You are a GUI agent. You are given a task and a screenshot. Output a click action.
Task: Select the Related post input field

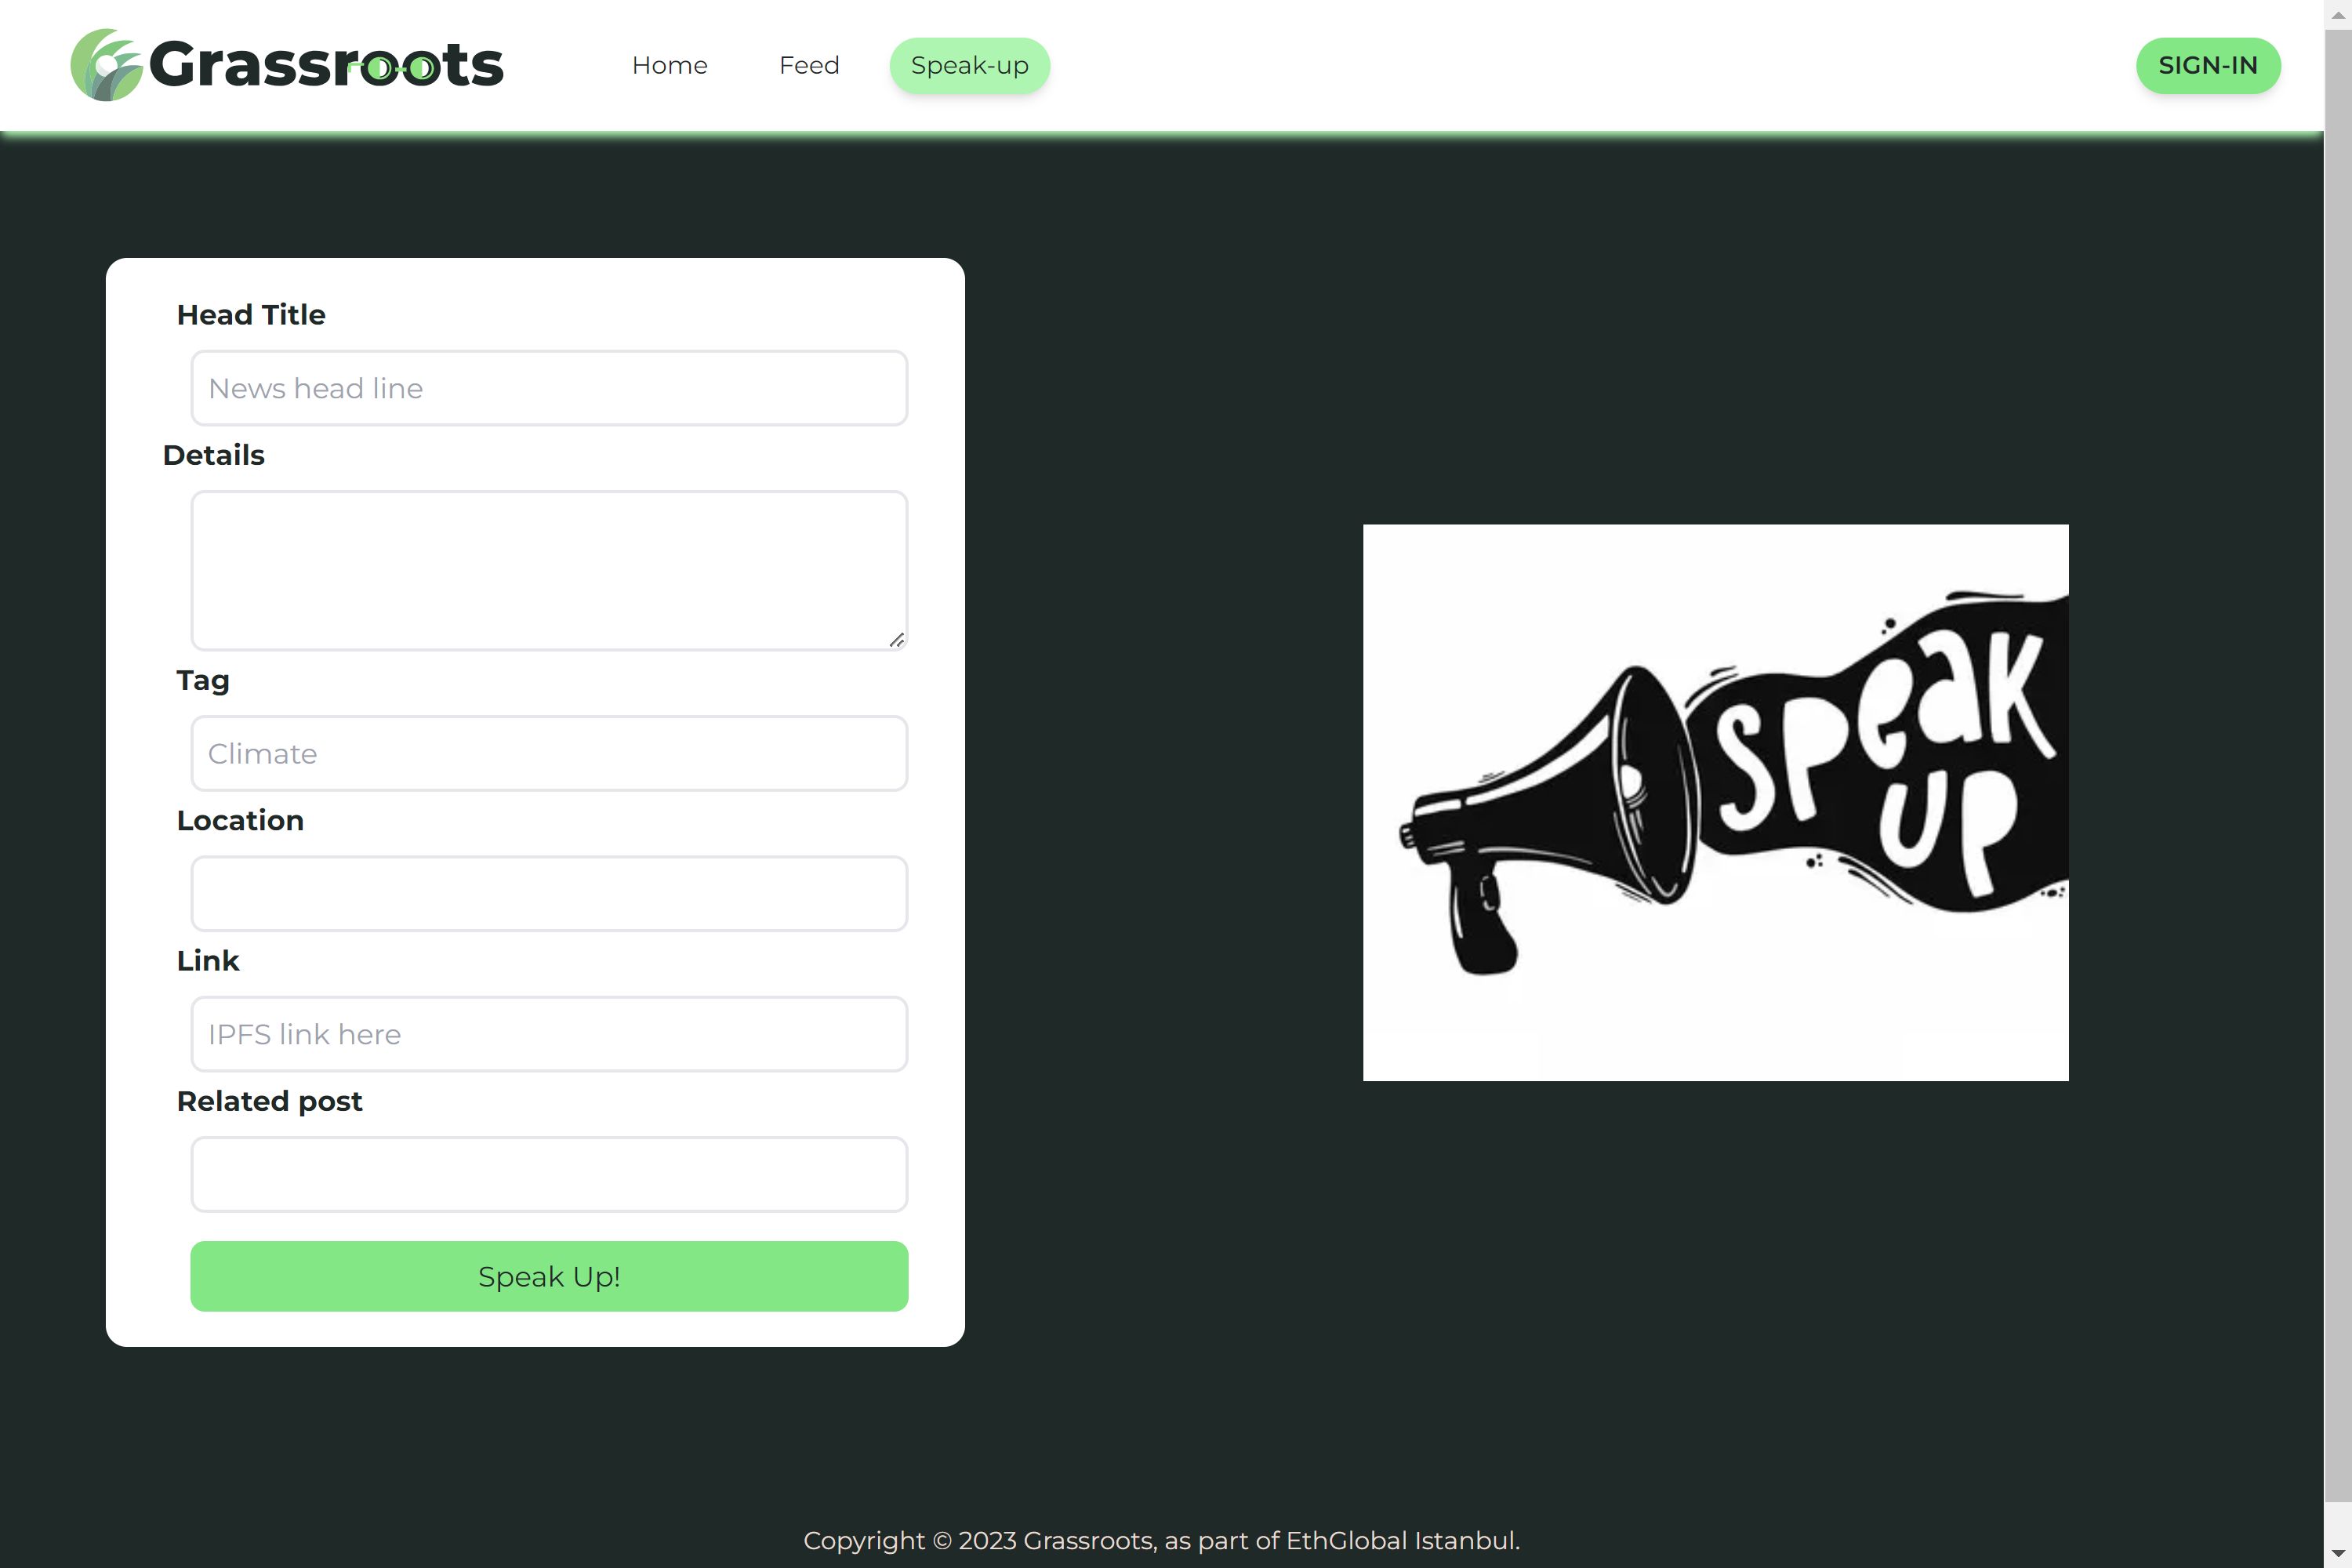point(550,1174)
